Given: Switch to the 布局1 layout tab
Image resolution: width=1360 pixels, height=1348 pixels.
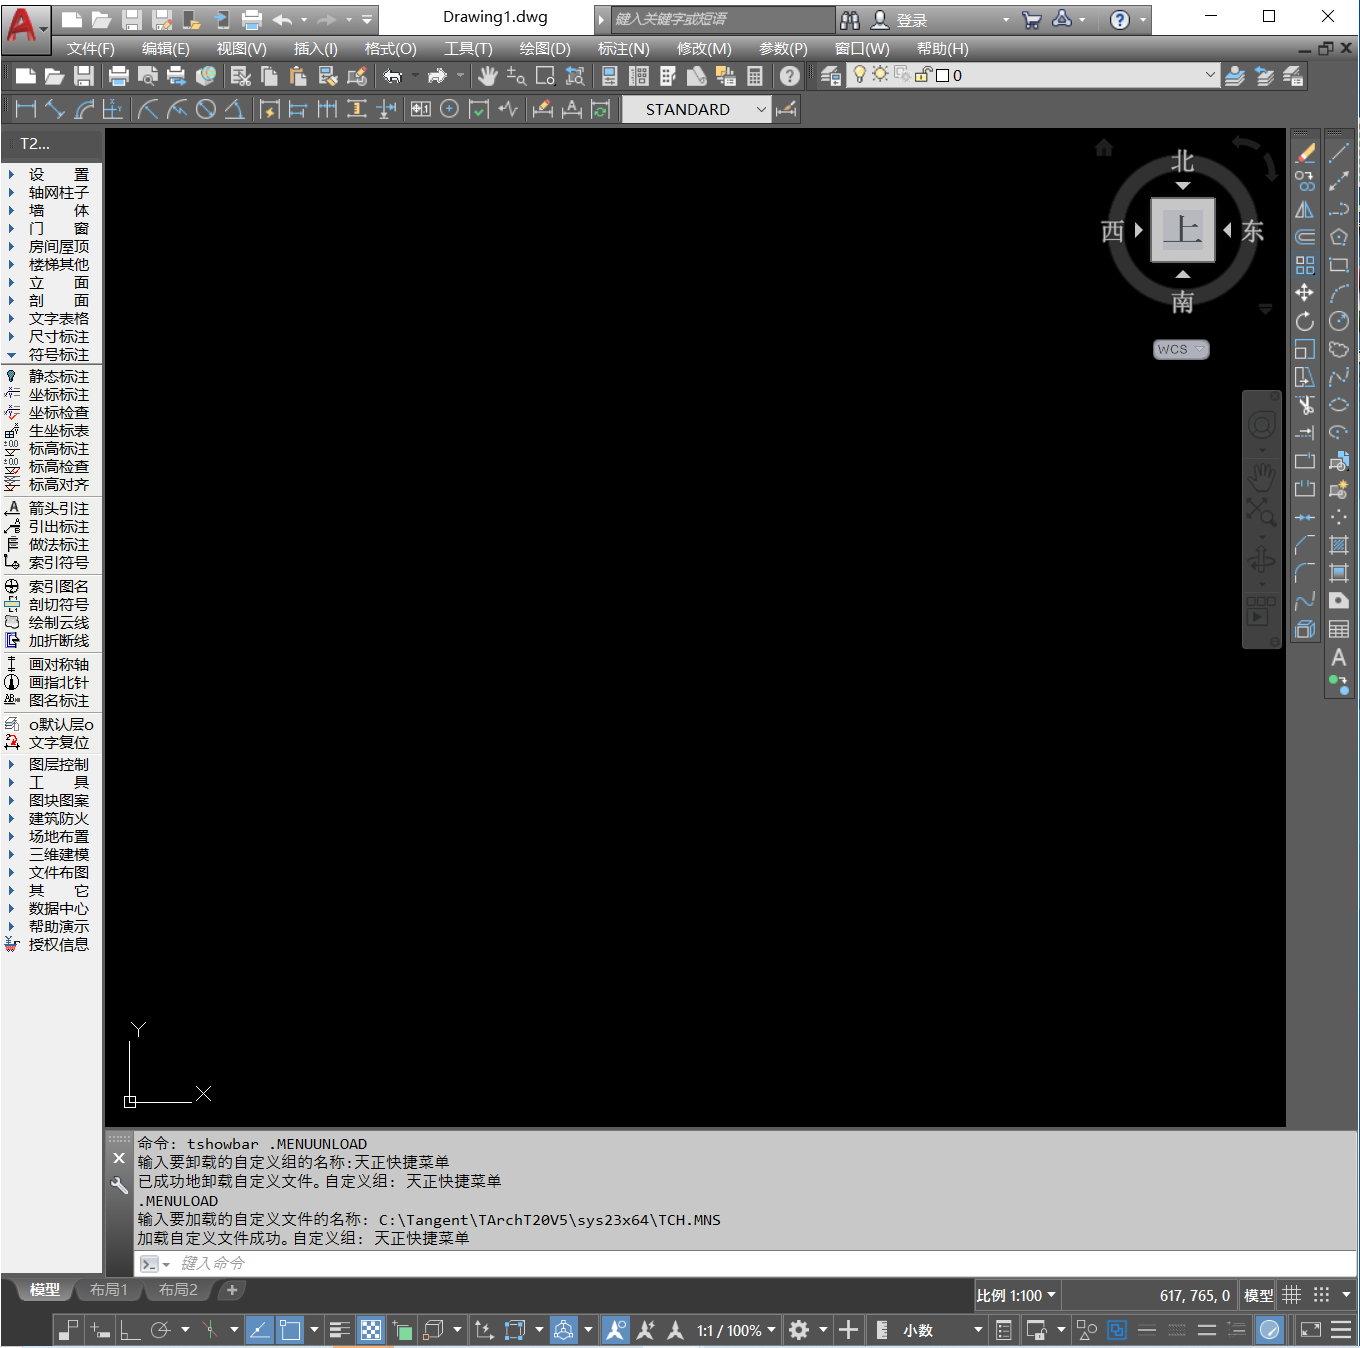Looking at the screenshot, I should click(109, 1290).
